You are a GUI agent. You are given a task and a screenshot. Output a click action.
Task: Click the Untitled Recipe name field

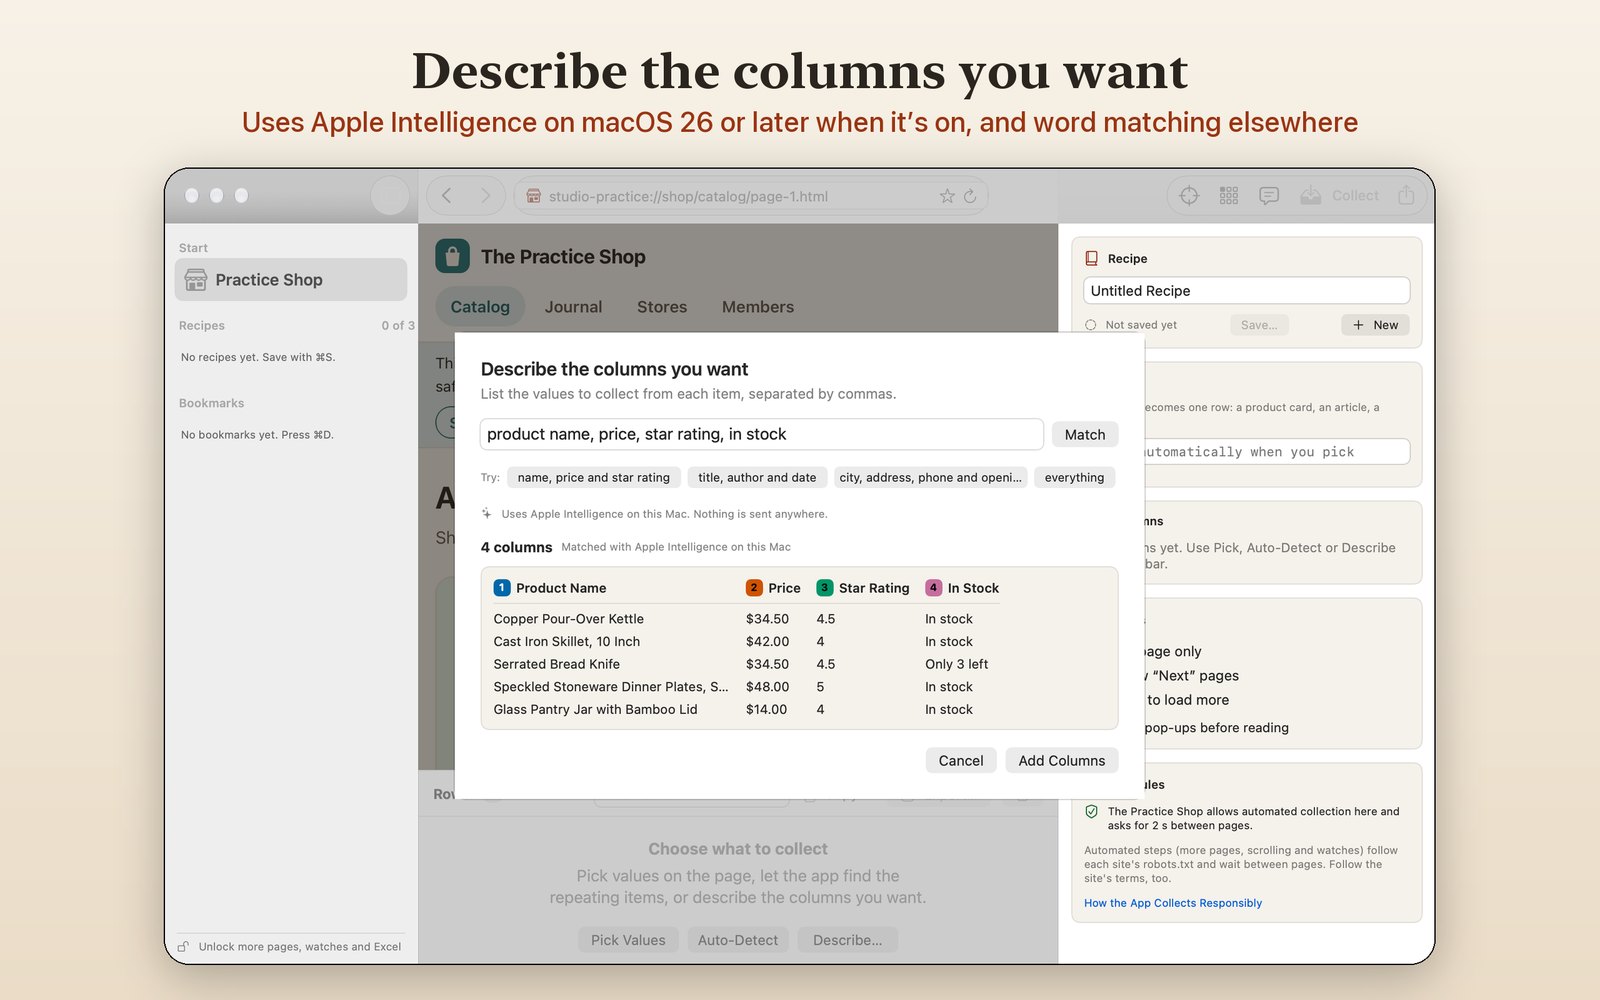tap(1247, 291)
